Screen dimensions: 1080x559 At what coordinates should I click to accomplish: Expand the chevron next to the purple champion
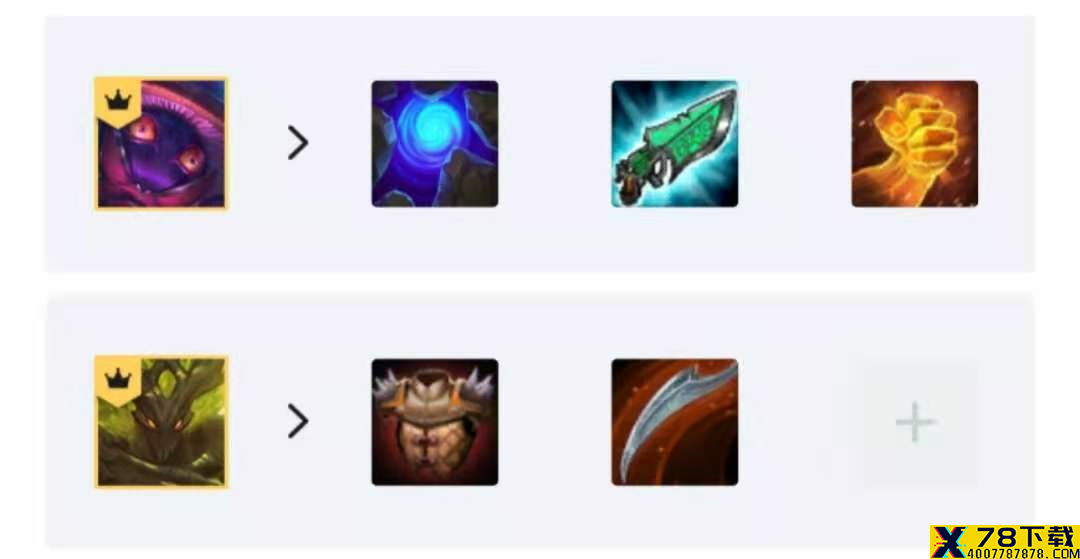[298, 143]
